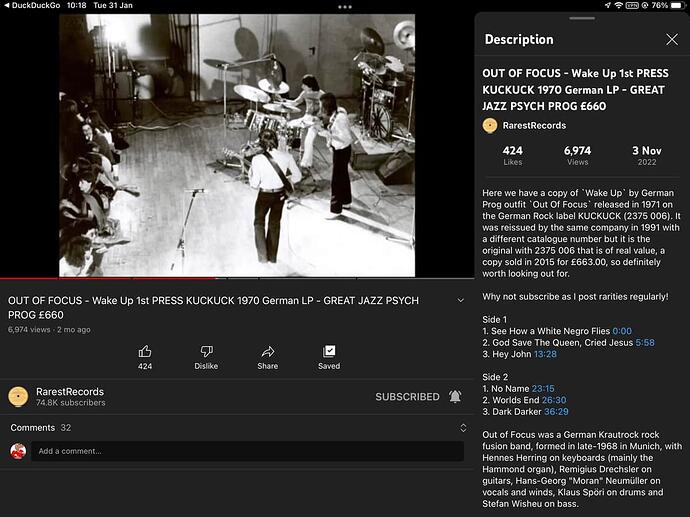Click the '424 Likes' stat in Description
Viewport: 690px width, 517px height.
pos(513,156)
